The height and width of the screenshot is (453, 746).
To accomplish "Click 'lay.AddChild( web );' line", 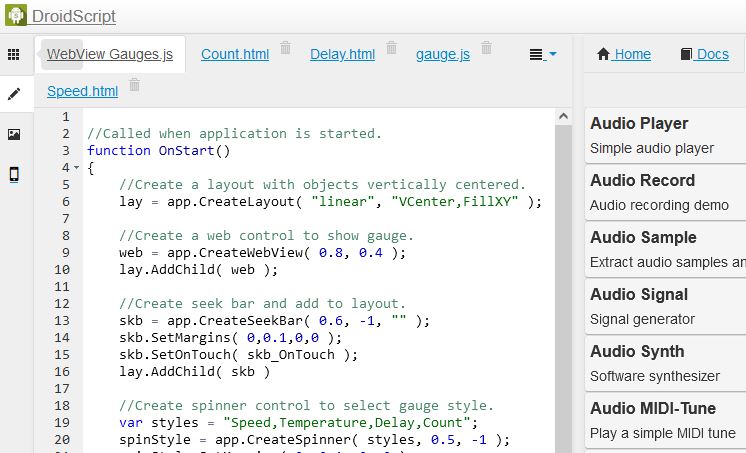I will 198,270.
